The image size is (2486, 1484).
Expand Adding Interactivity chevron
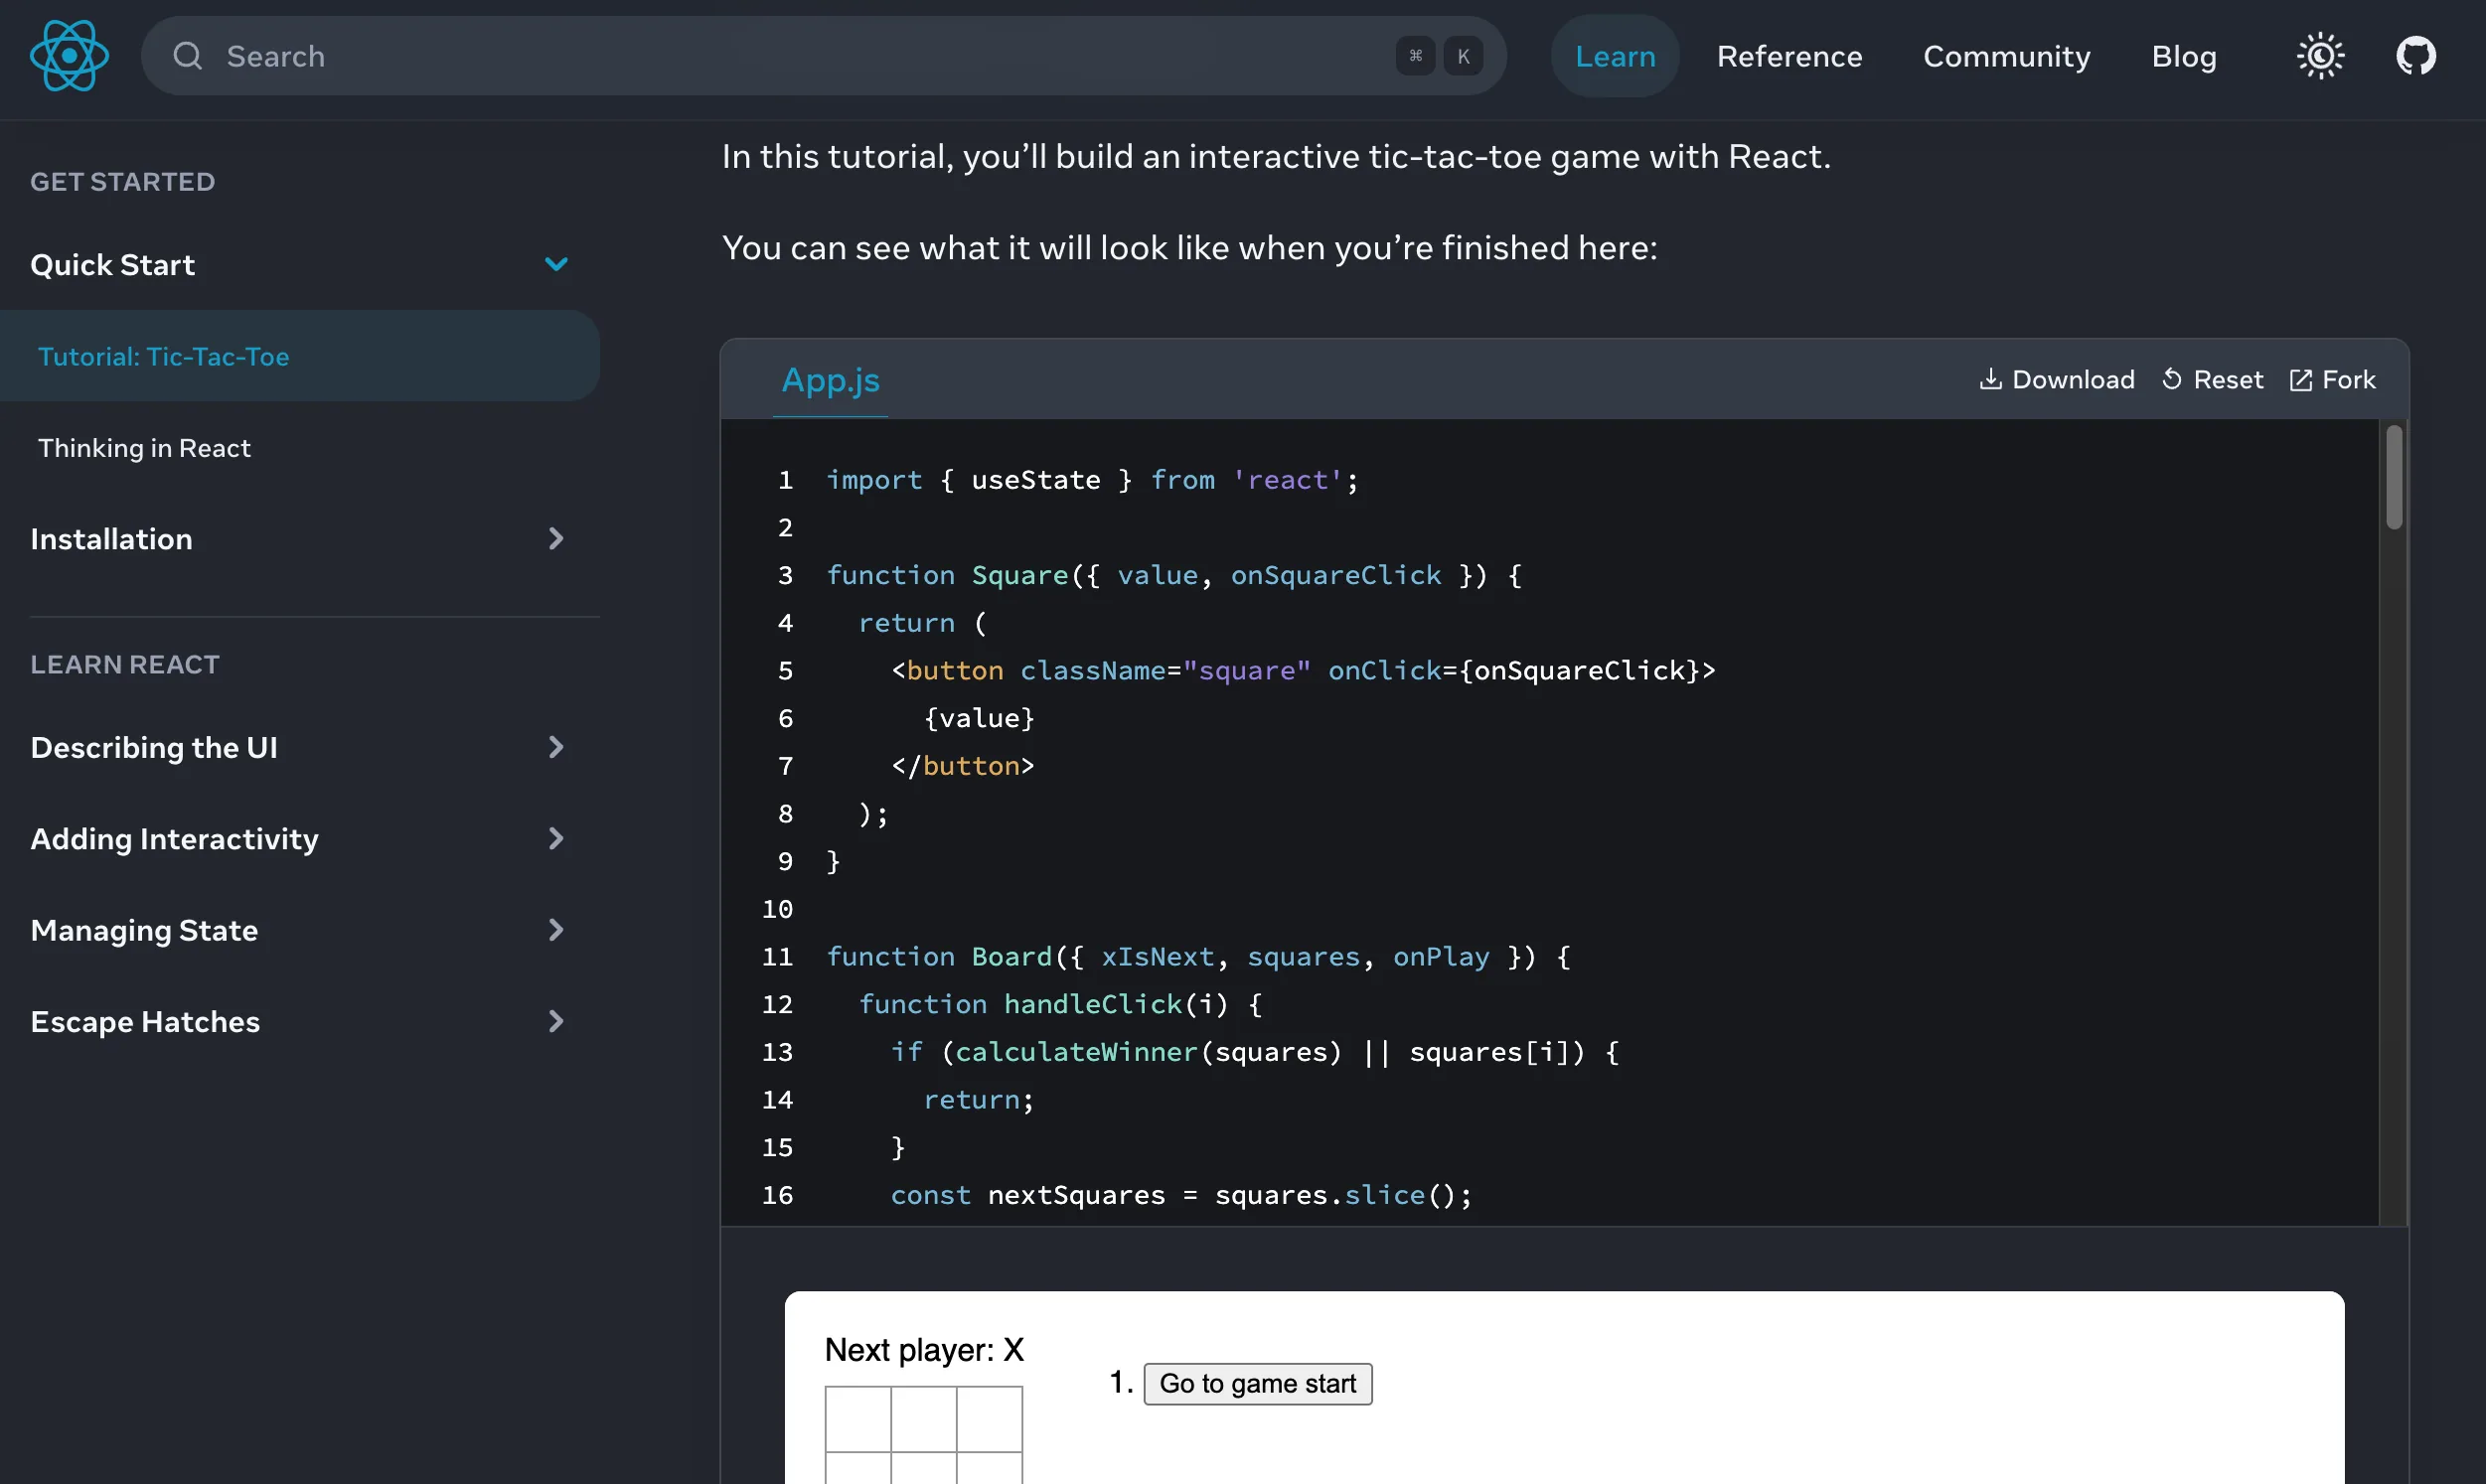coord(556,838)
